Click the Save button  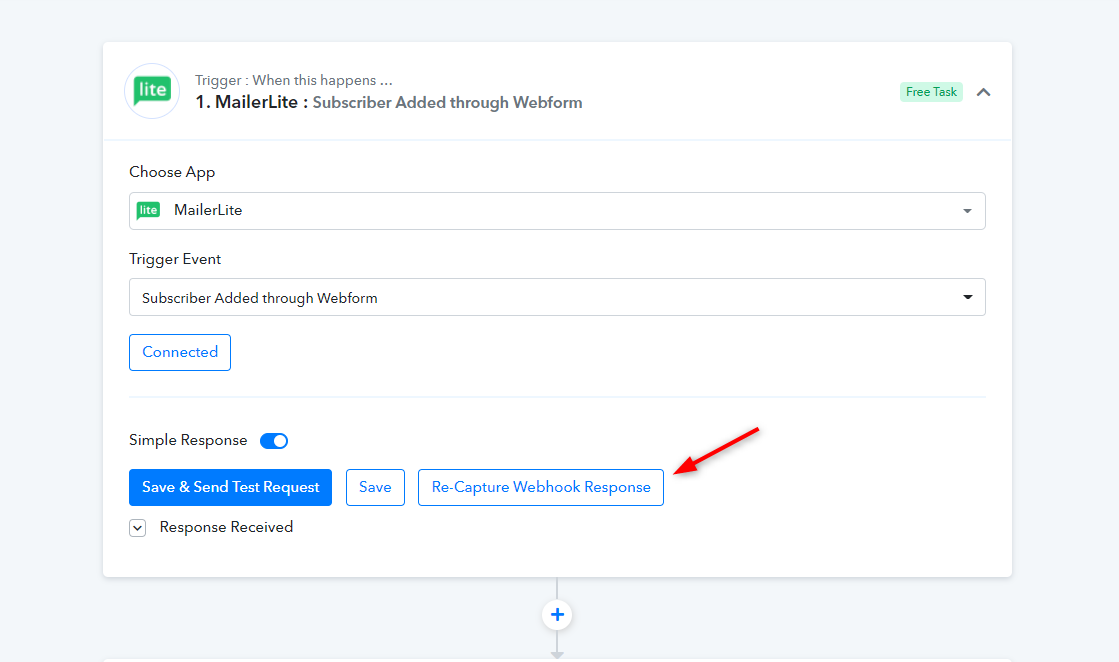tap(375, 487)
